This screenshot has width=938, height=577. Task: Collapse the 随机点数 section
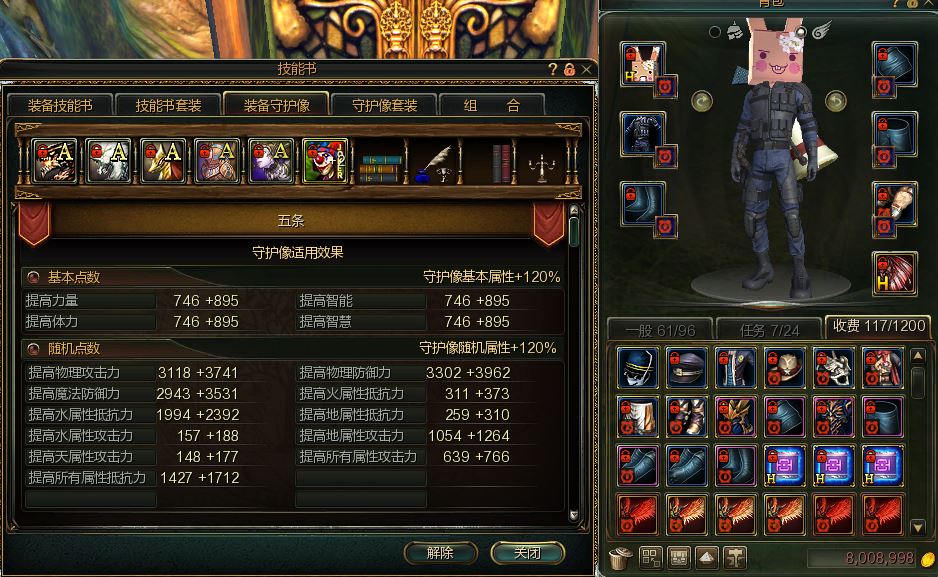click(34, 348)
